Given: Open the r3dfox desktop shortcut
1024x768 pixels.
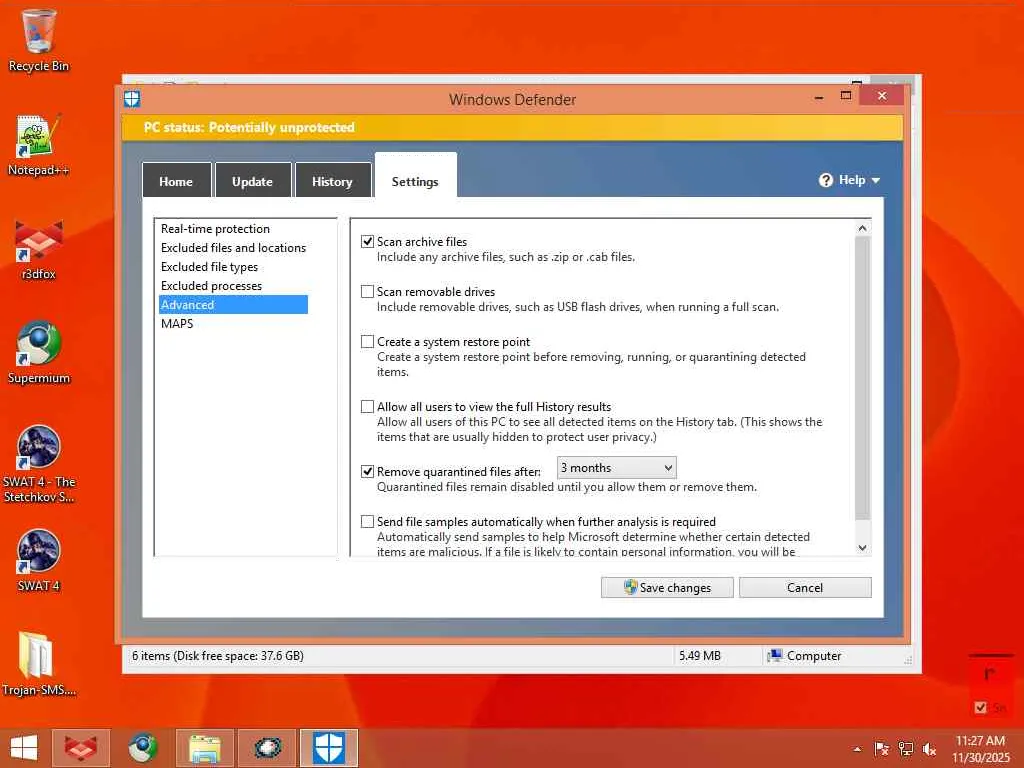Looking at the screenshot, I should point(39,249).
